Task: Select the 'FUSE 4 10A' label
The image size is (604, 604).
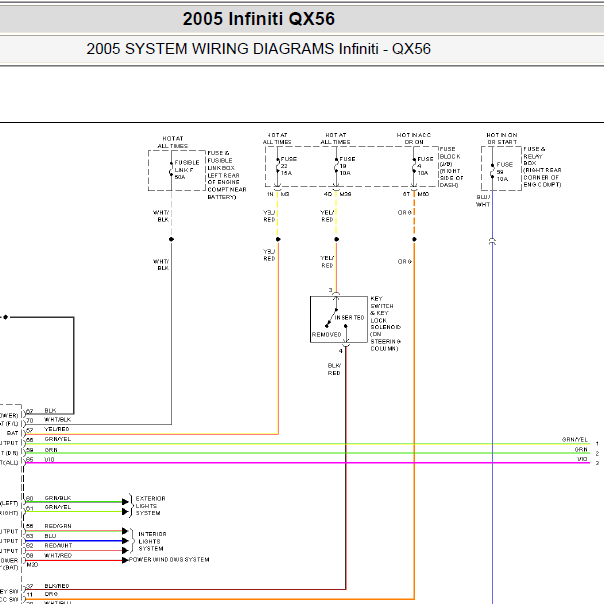Action: [x=425, y=166]
